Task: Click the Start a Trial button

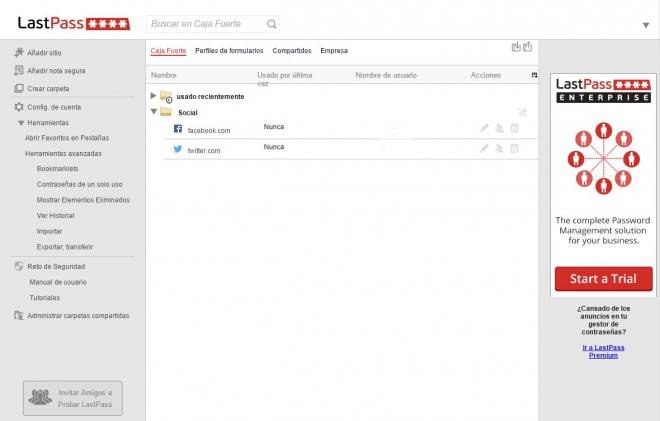Action: (x=604, y=279)
